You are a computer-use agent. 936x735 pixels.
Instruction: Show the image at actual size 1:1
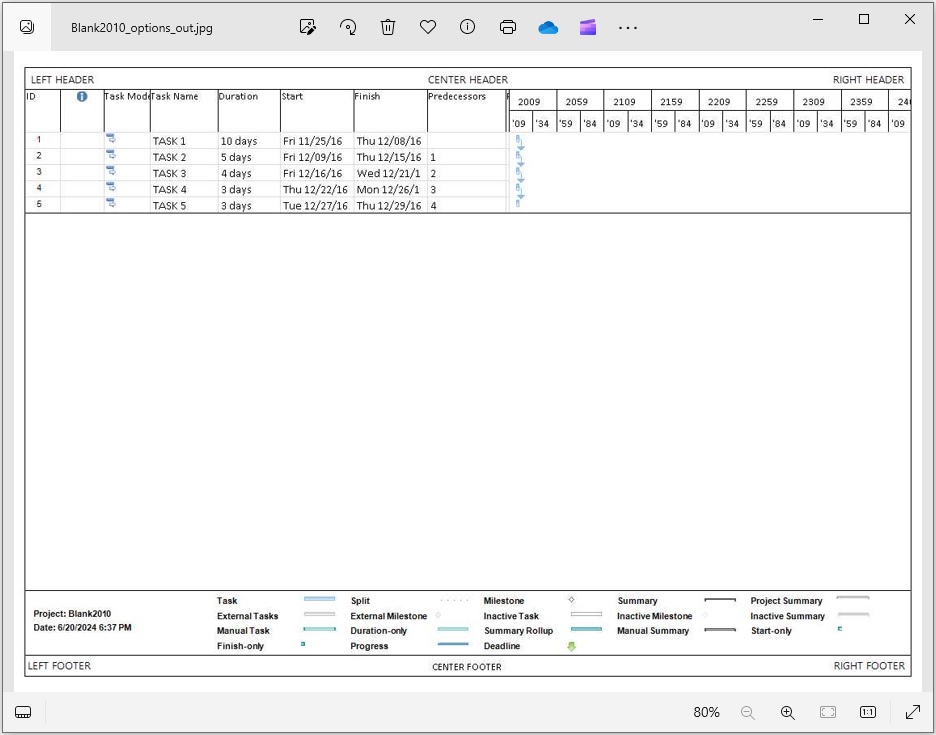(868, 712)
